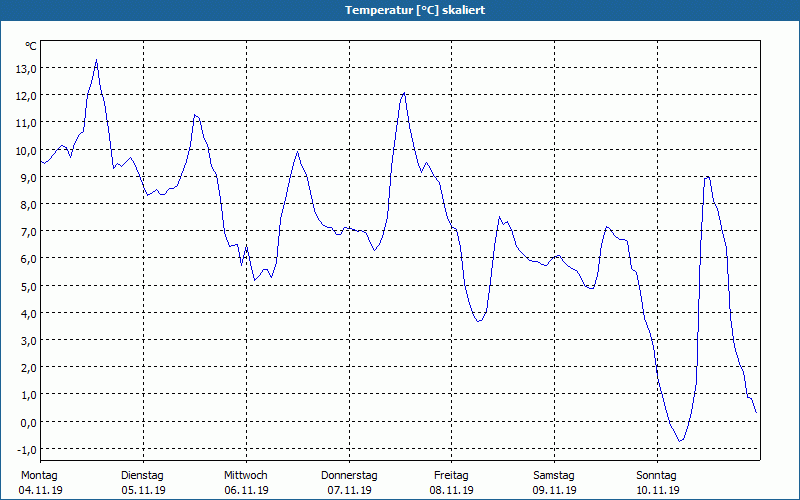Image resolution: width=800 pixels, height=500 pixels.
Task: Click the -1,0 y-axis label
Action: pos(26,449)
